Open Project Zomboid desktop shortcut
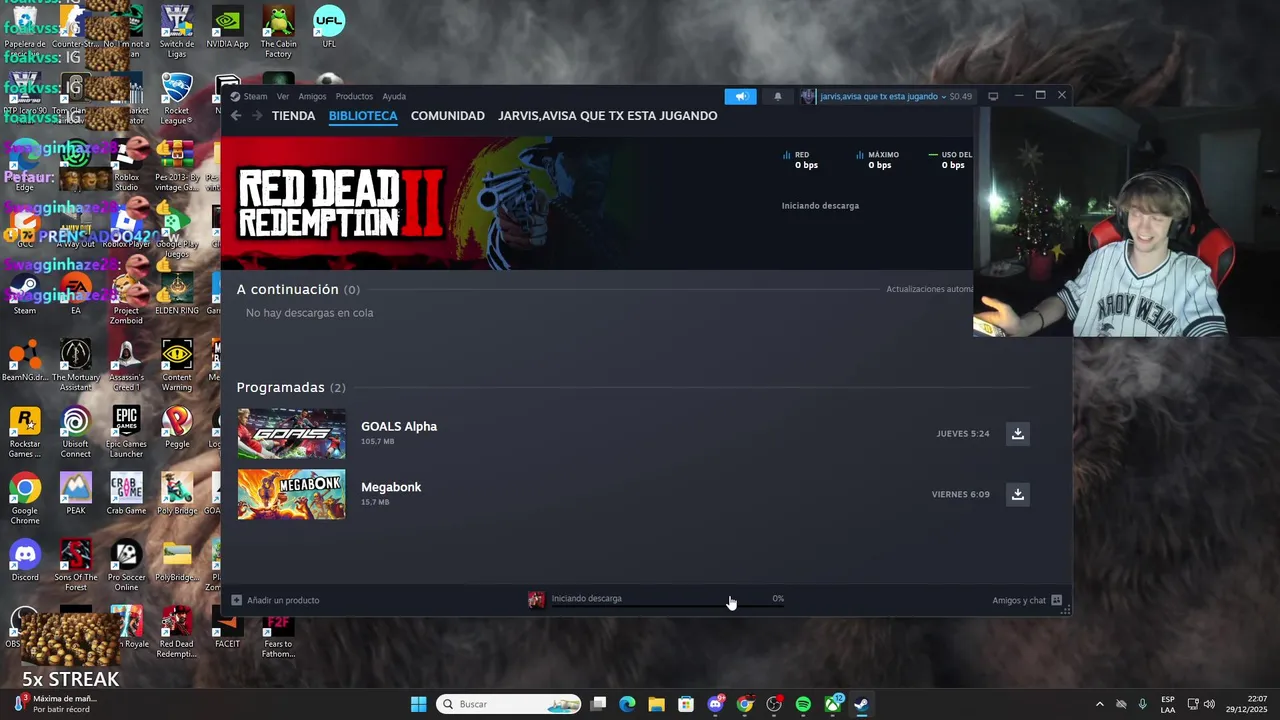This screenshot has width=1280, height=720. pos(126,298)
